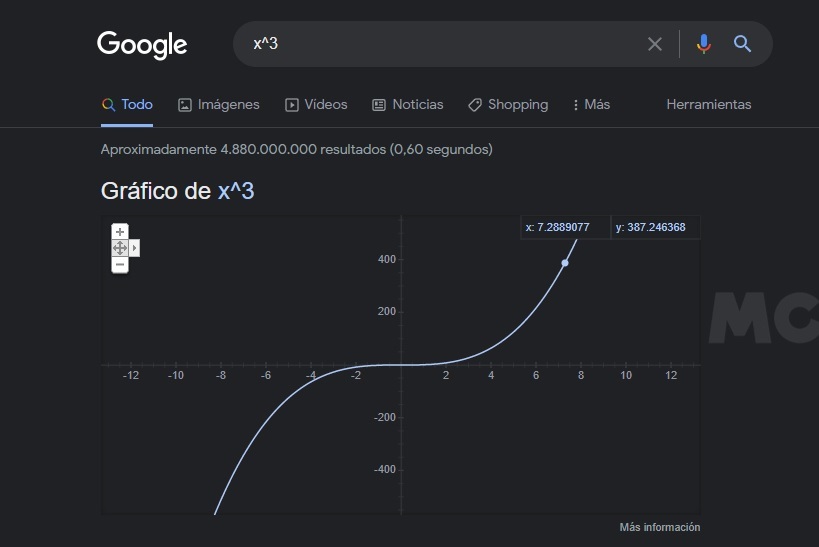Open the Herramientas options
This screenshot has width=819, height=547.
click(x=708, y=105)
